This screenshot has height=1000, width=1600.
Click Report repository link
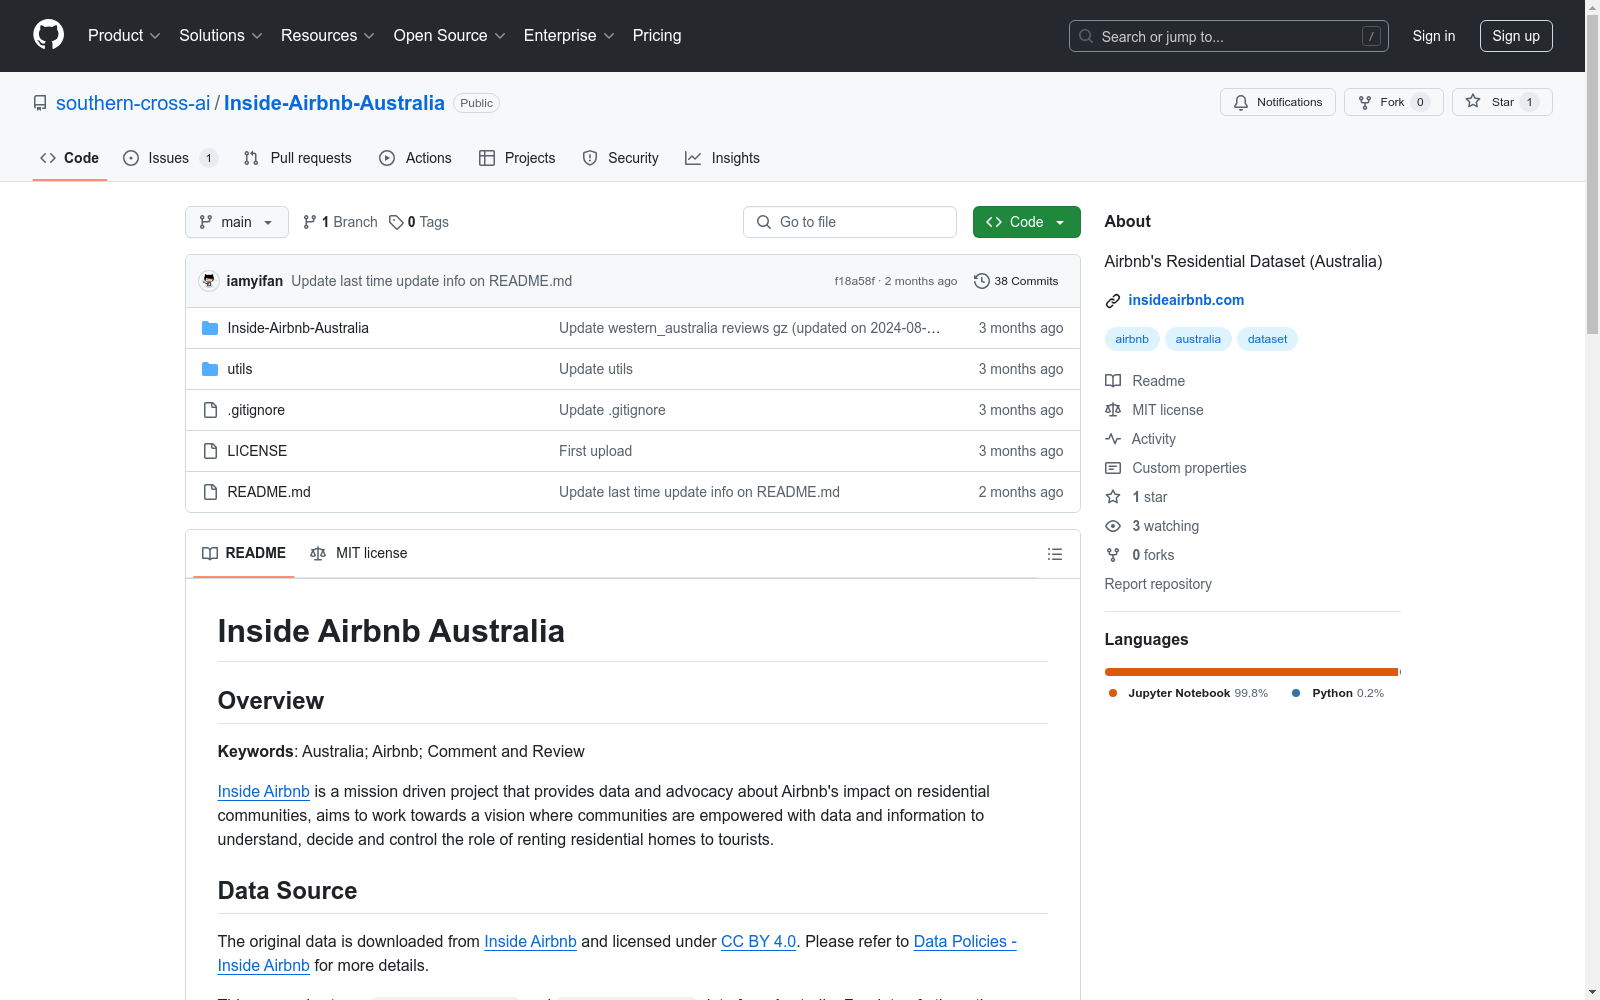click(1158, 584)
